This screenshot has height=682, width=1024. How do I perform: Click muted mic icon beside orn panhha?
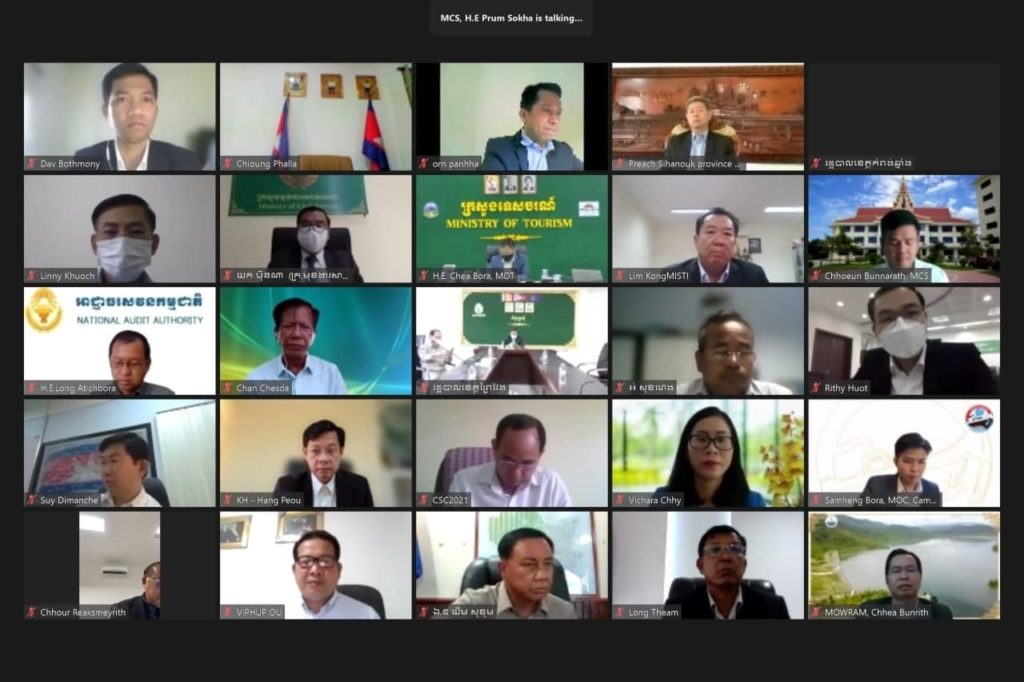[423, 163]
